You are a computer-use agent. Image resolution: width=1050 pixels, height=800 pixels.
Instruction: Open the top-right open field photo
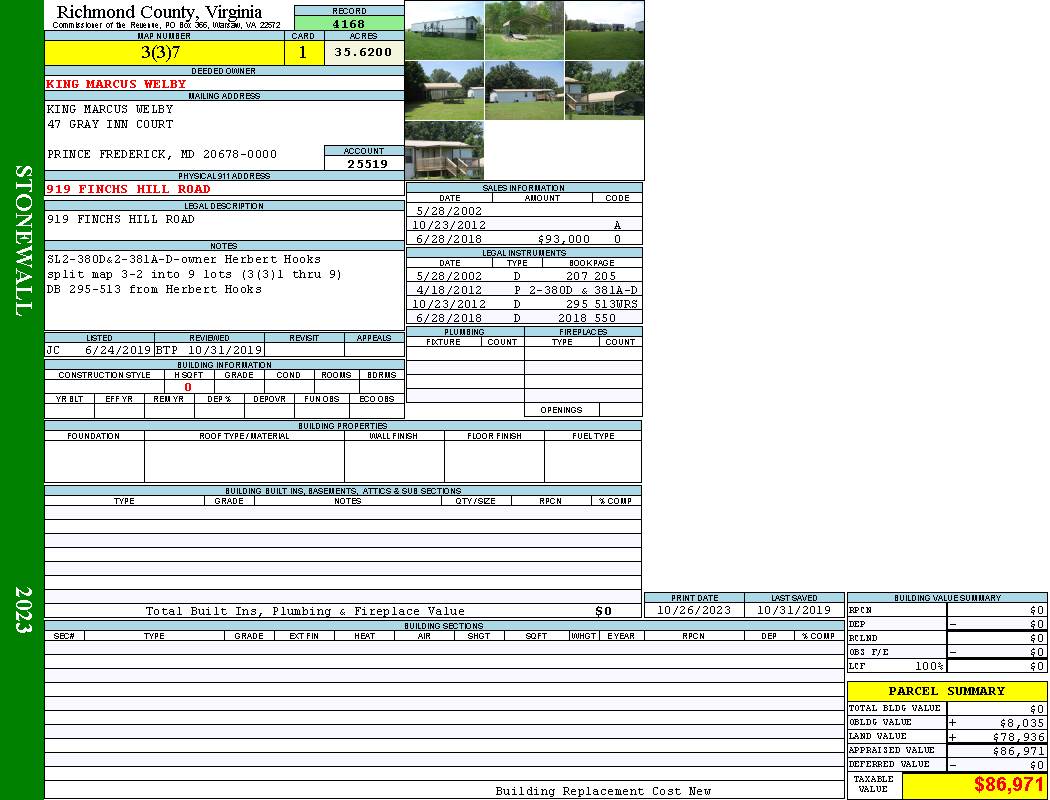(x=604, y=30)
